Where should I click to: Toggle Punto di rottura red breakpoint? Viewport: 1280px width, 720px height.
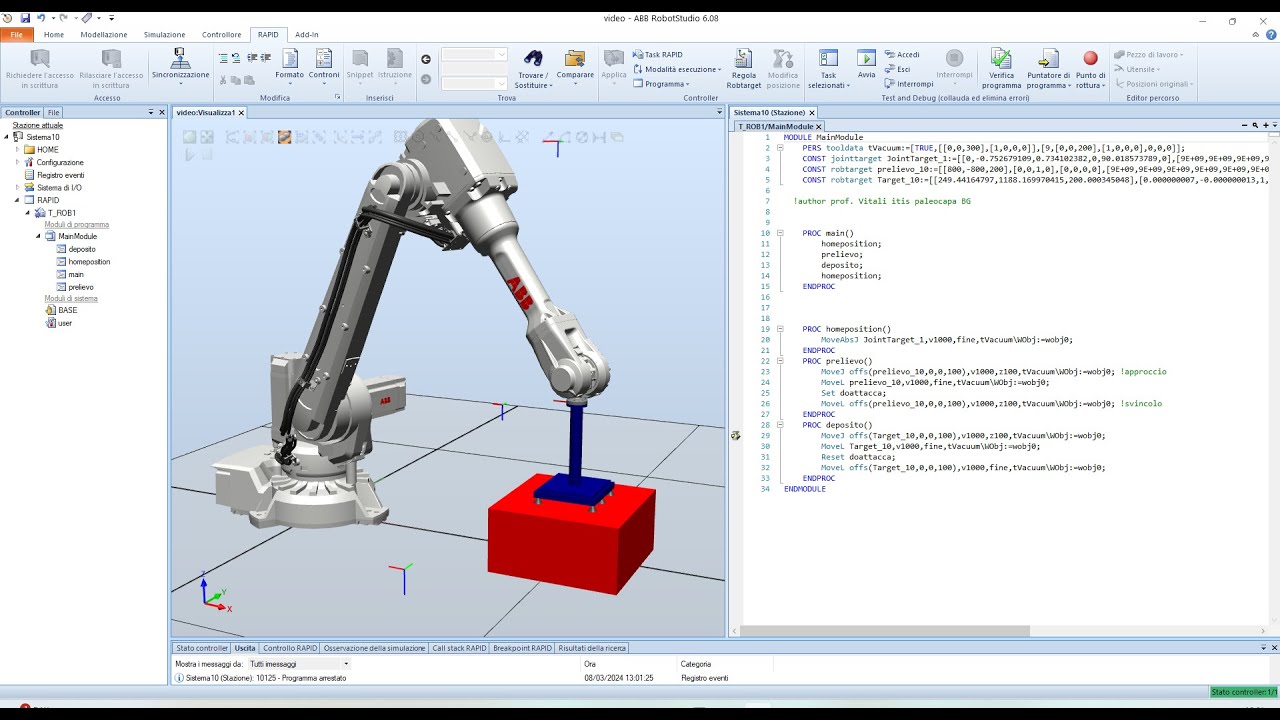(x=1090, y=58)
